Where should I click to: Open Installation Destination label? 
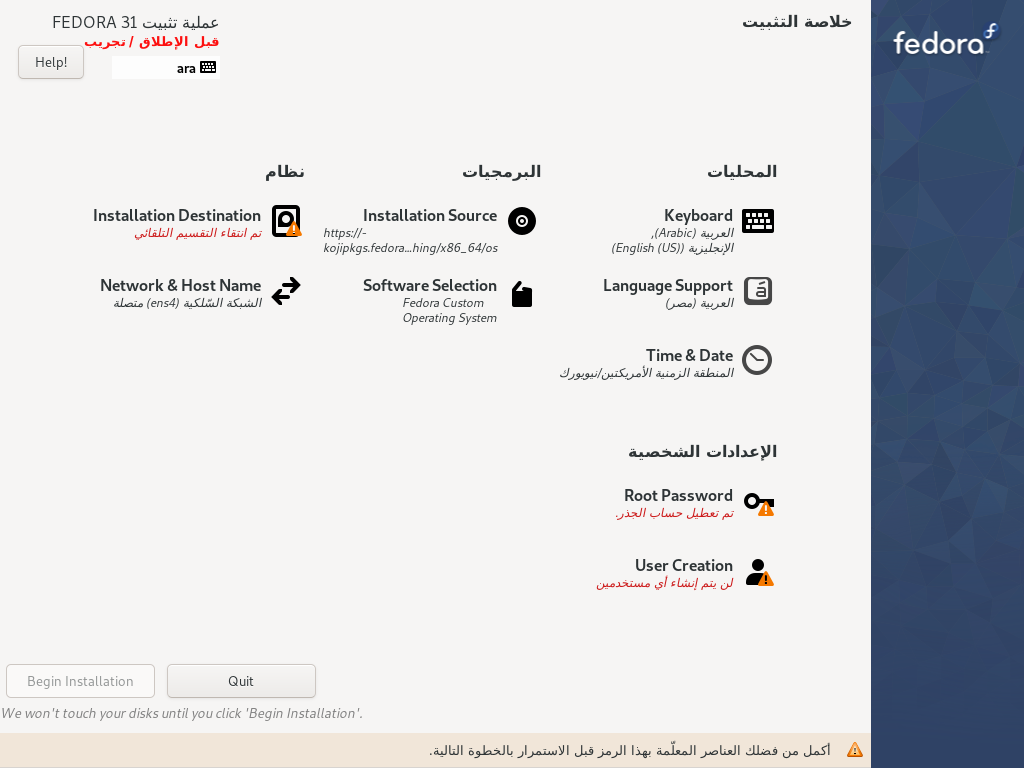coord(176,216)
